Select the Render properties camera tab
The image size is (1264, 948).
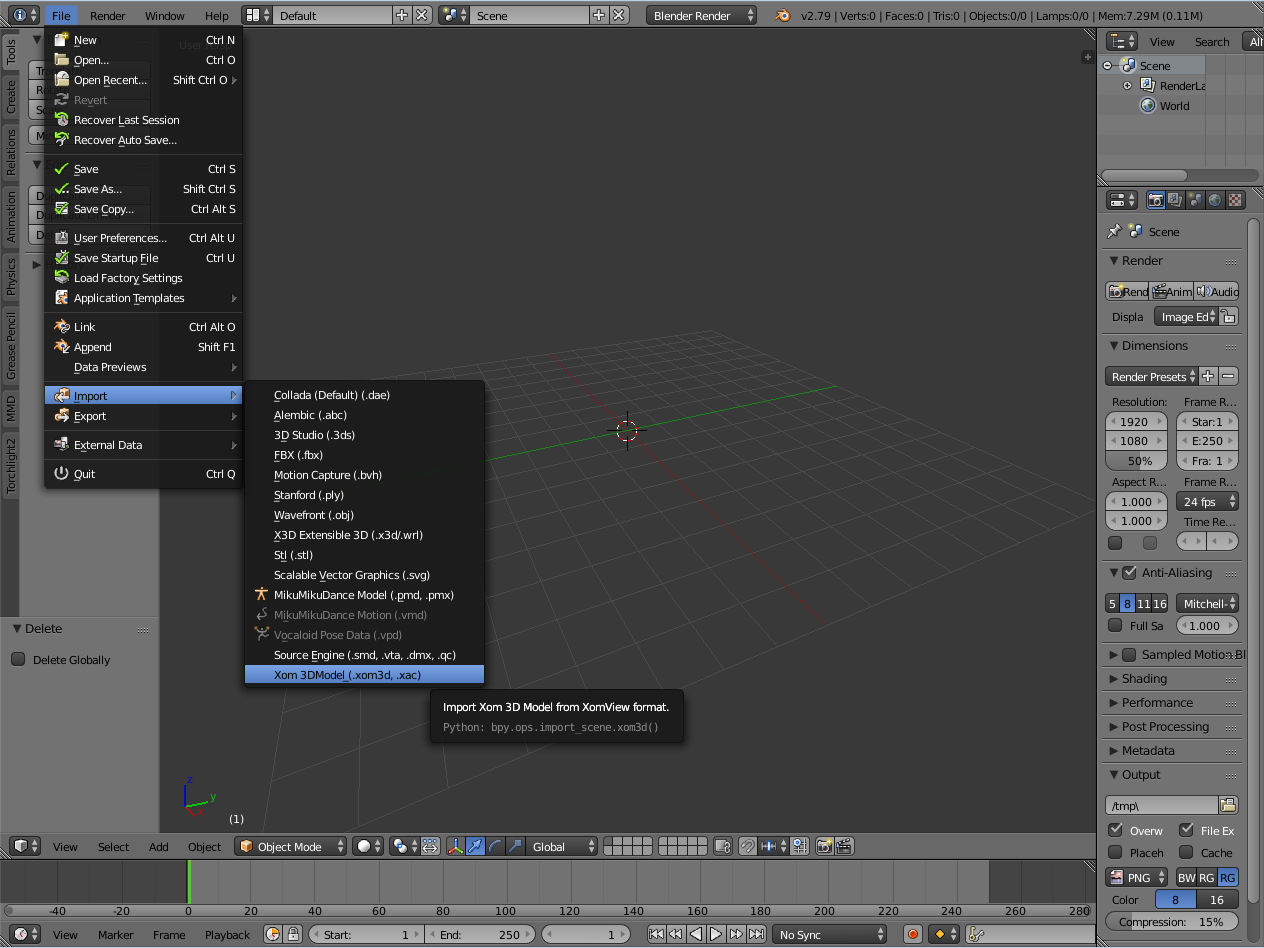click(x=1155, y=200)
